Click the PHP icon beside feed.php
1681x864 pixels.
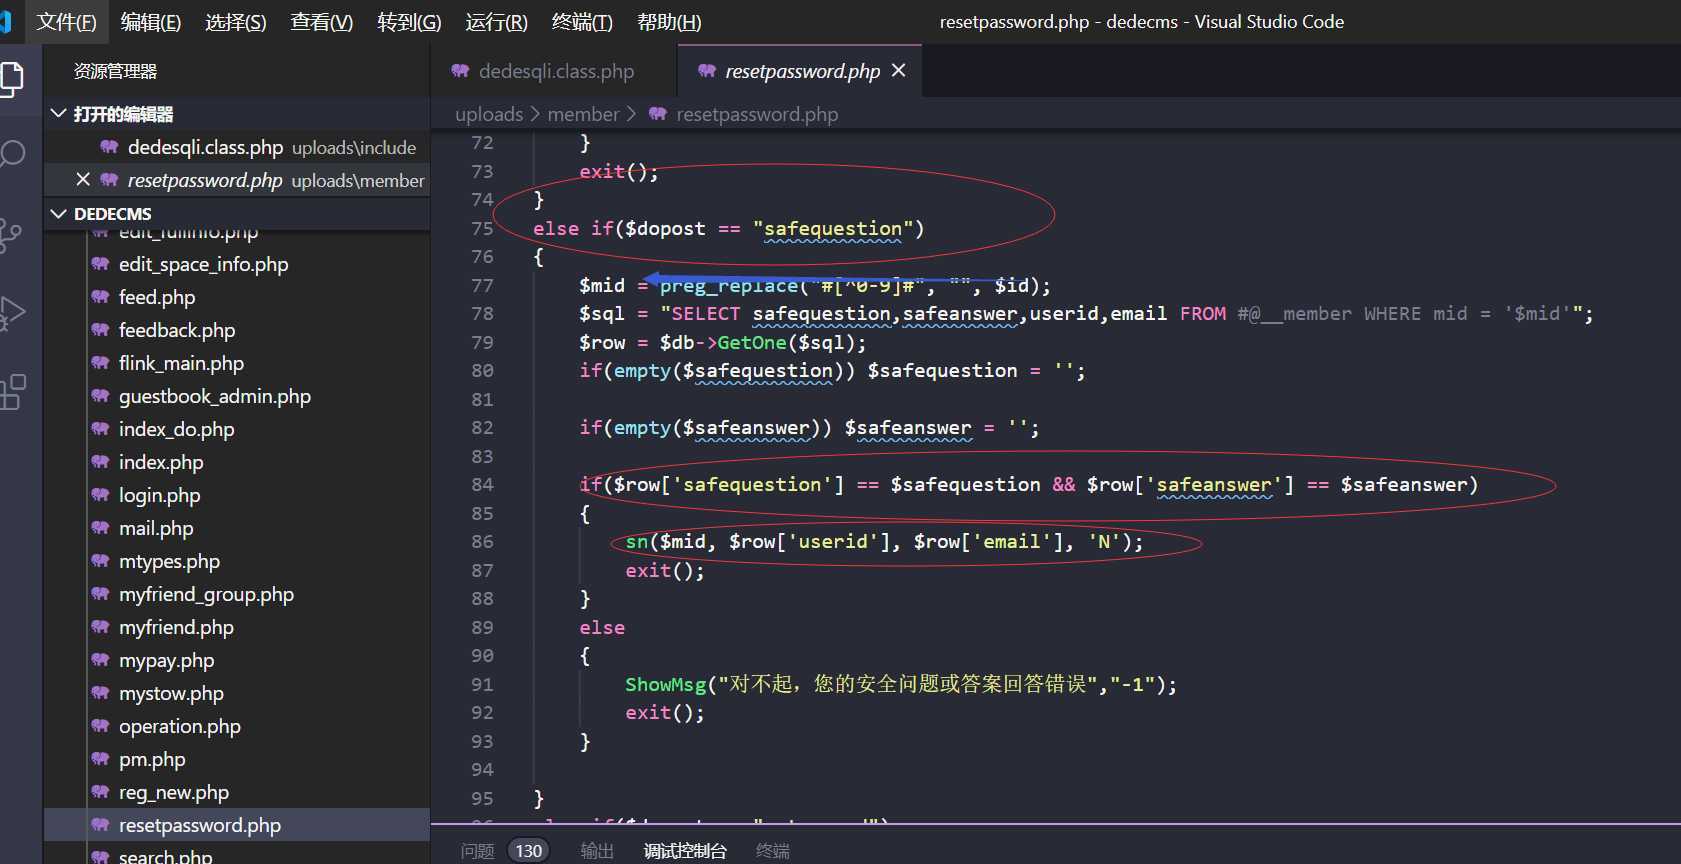[100, 297]
